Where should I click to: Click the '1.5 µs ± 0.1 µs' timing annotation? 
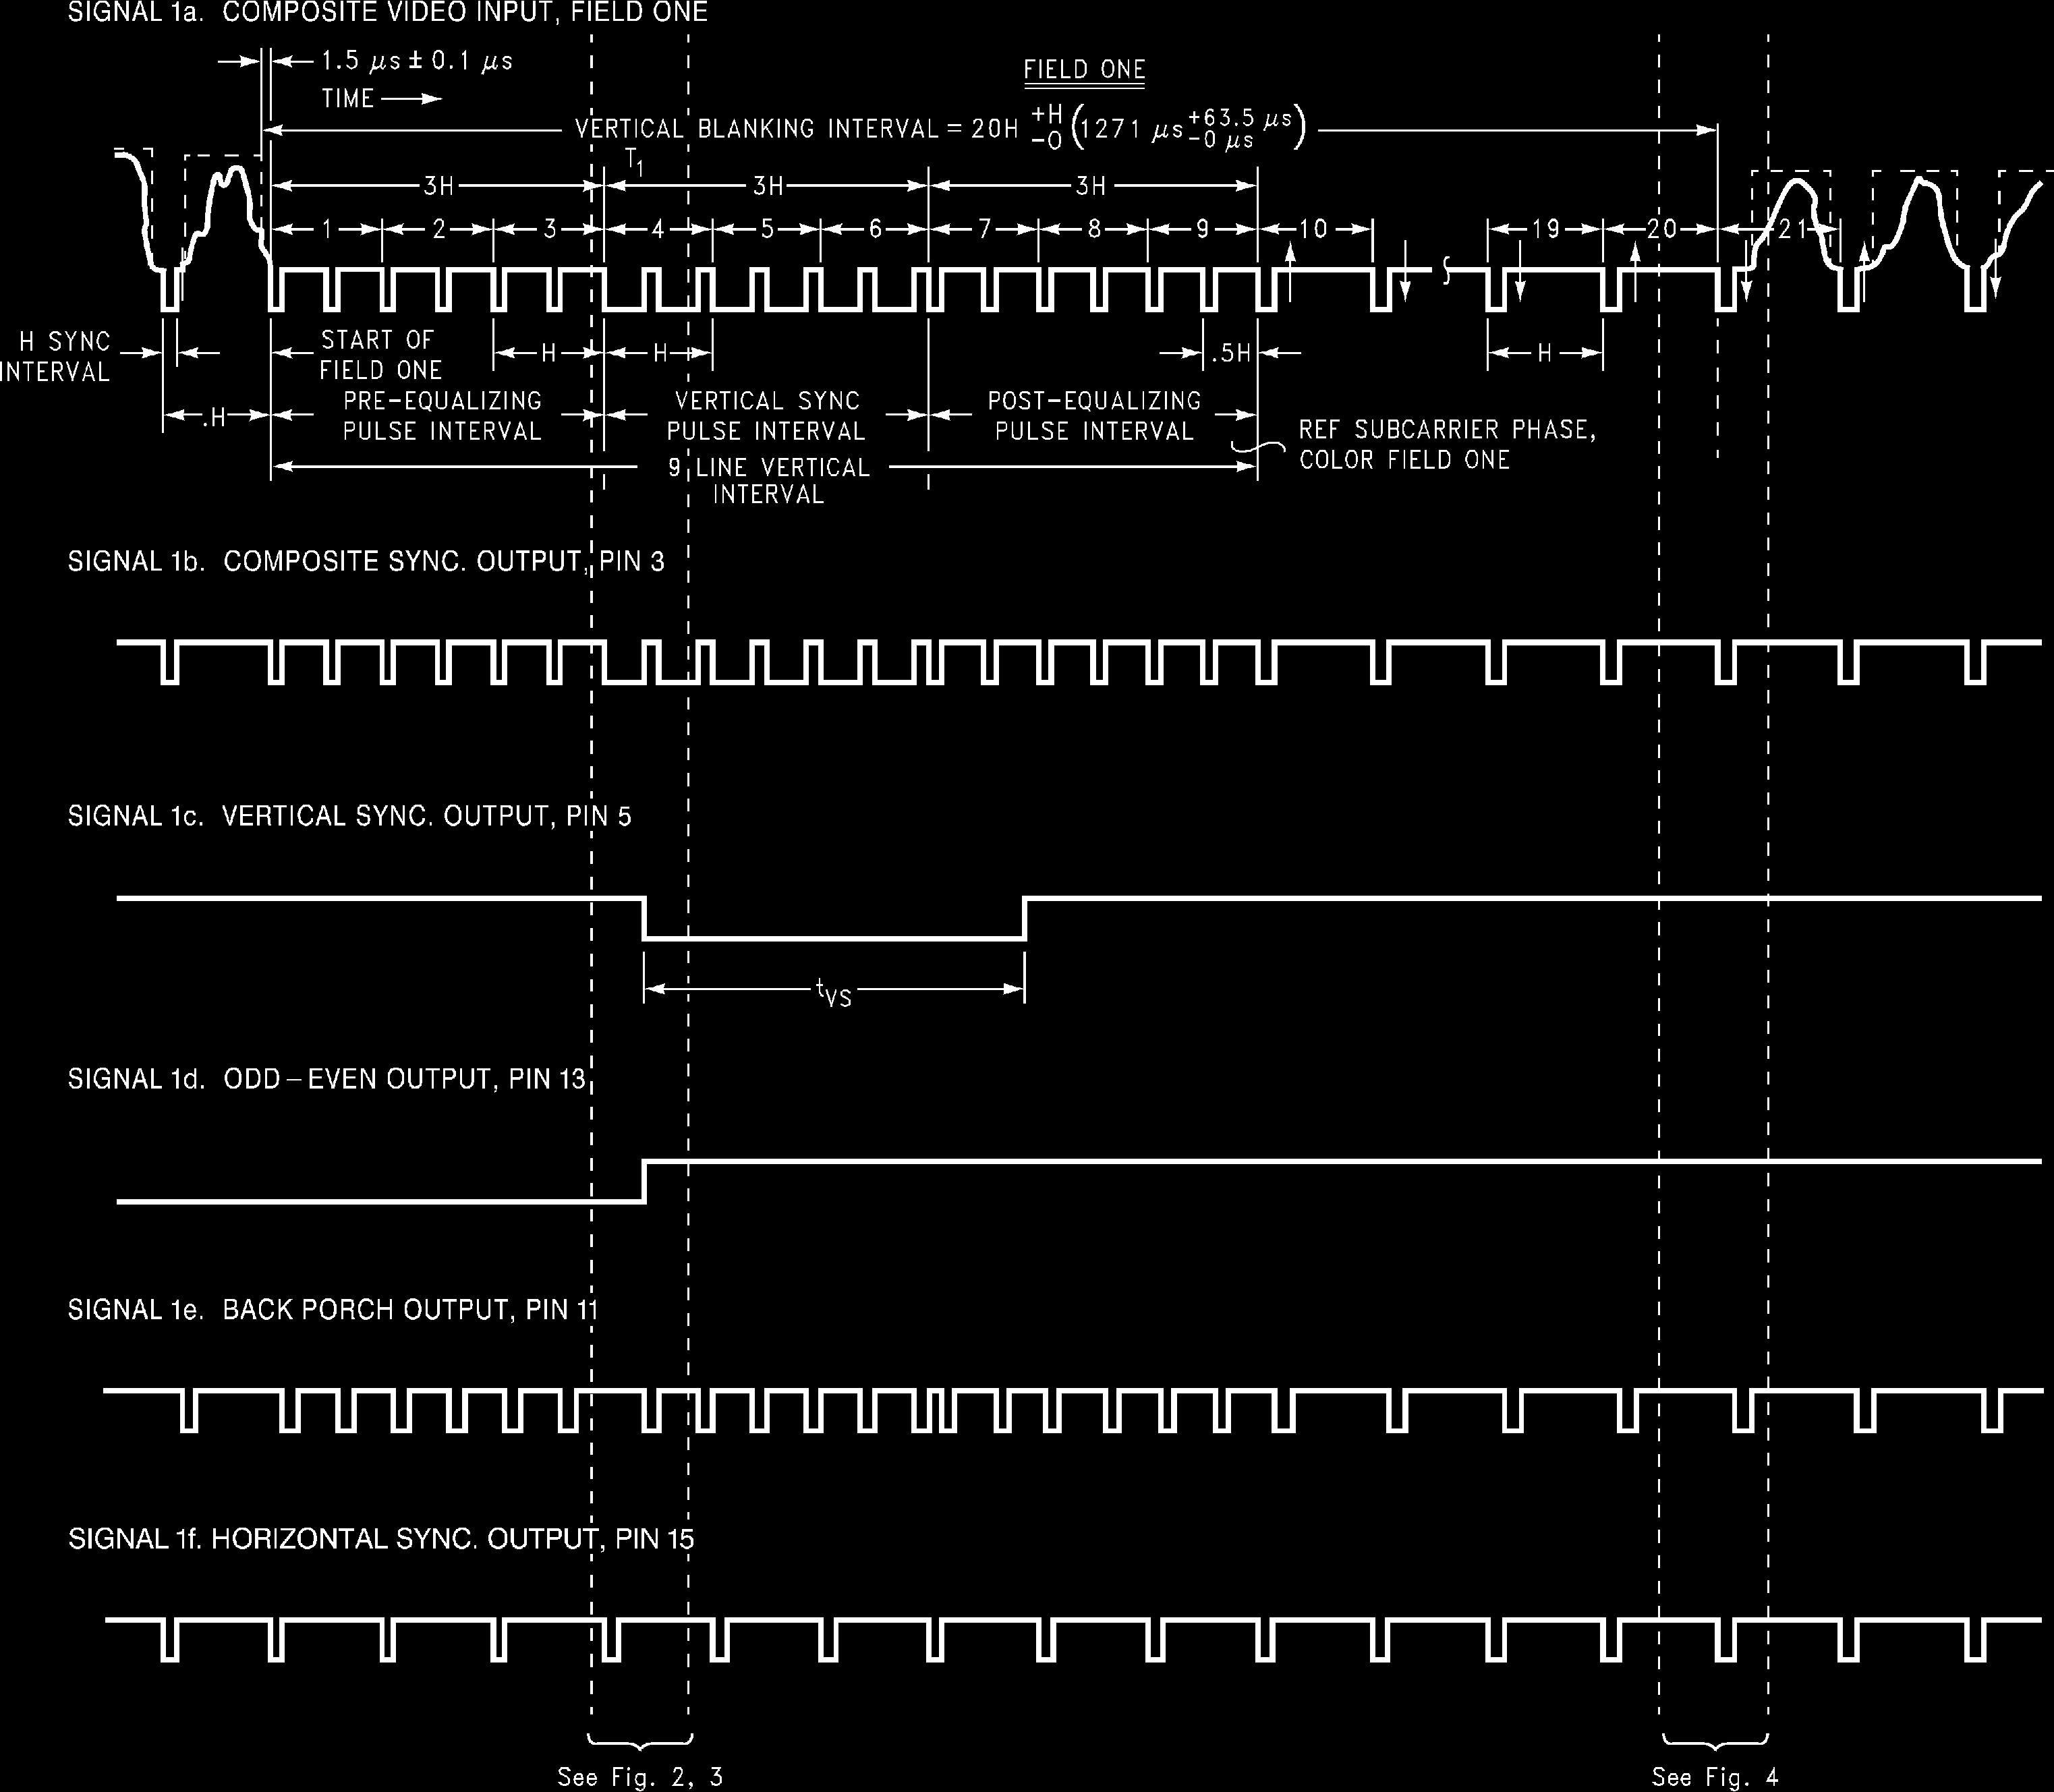pos(416,62)
